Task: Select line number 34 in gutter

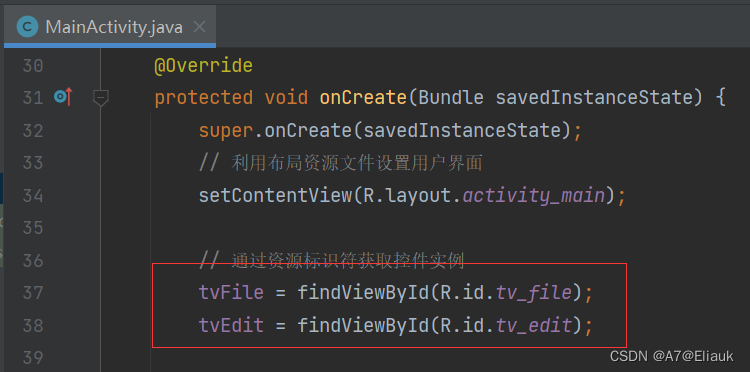Action: 33,196
